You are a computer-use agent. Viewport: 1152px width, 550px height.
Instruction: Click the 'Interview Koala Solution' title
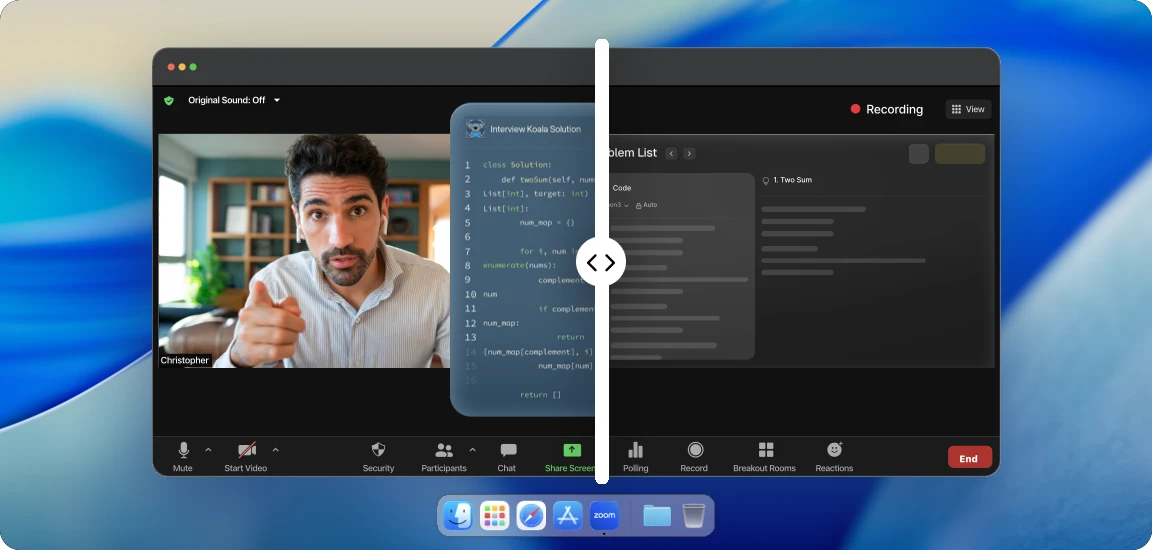tap(536, 129)
